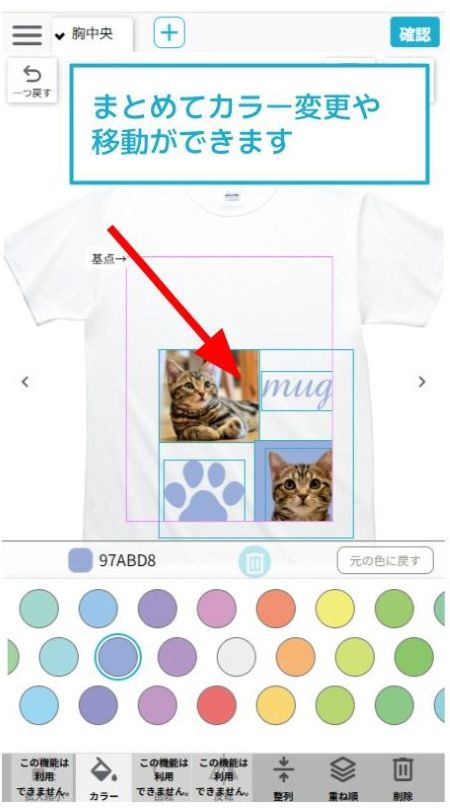Click the undo arrow (一つ戻す)

(32, 80)
